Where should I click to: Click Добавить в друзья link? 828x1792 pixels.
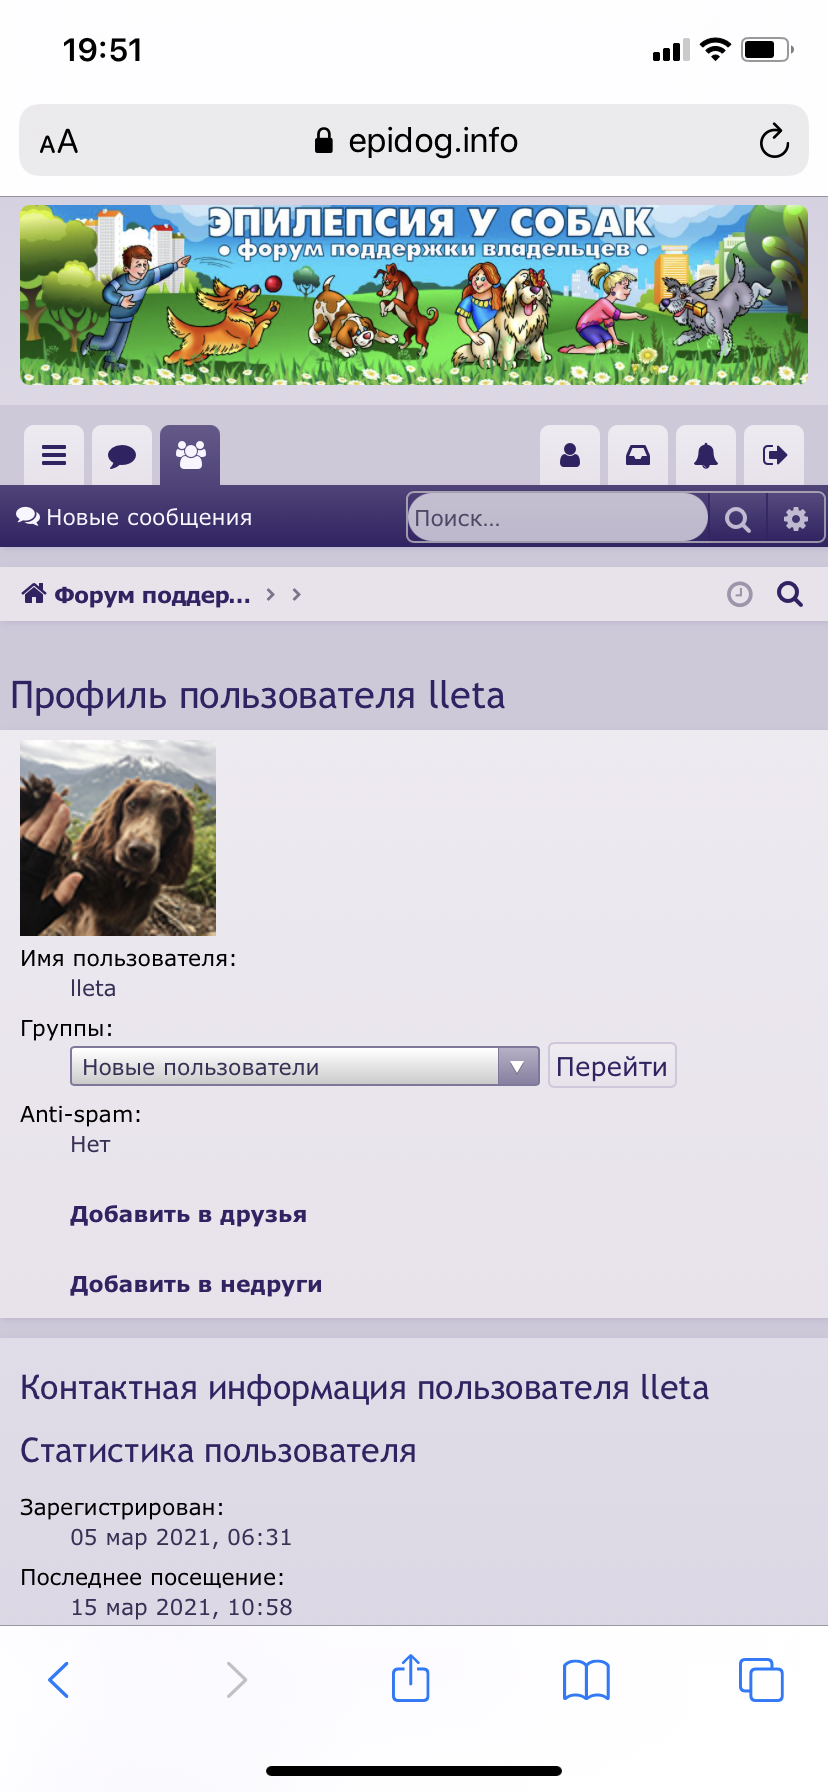pos(188,1215)
